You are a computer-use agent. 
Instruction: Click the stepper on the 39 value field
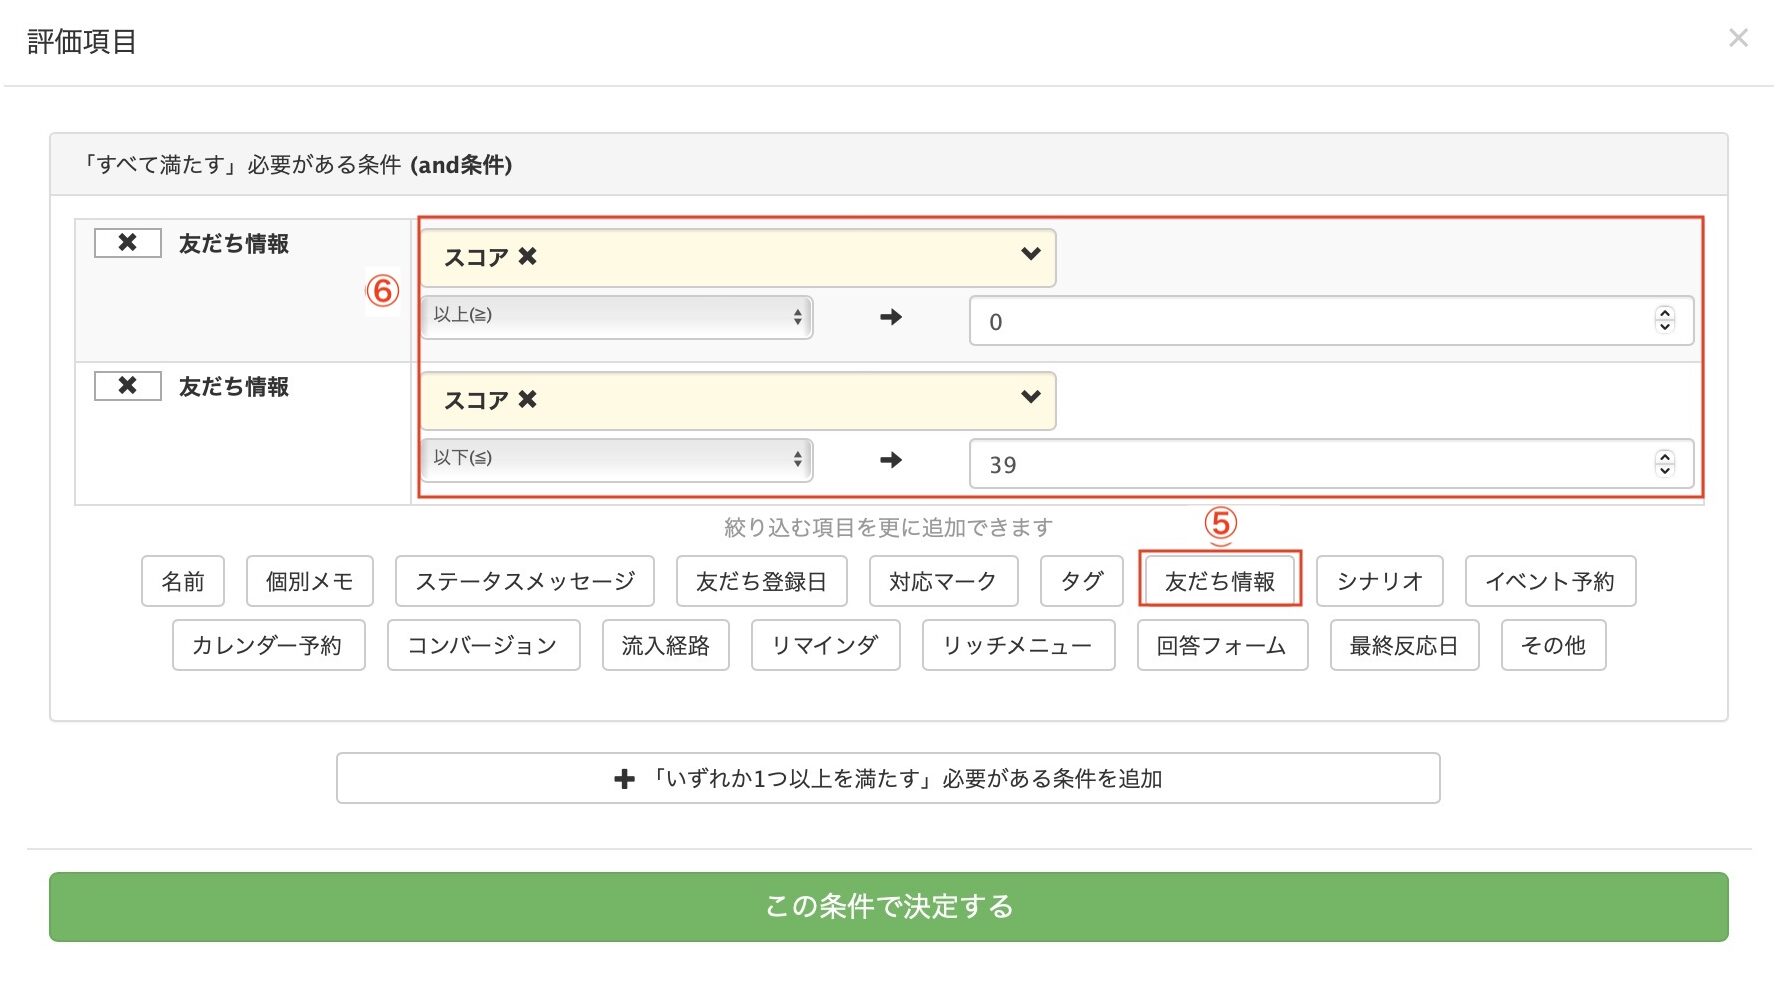[x=1664, y=463]
